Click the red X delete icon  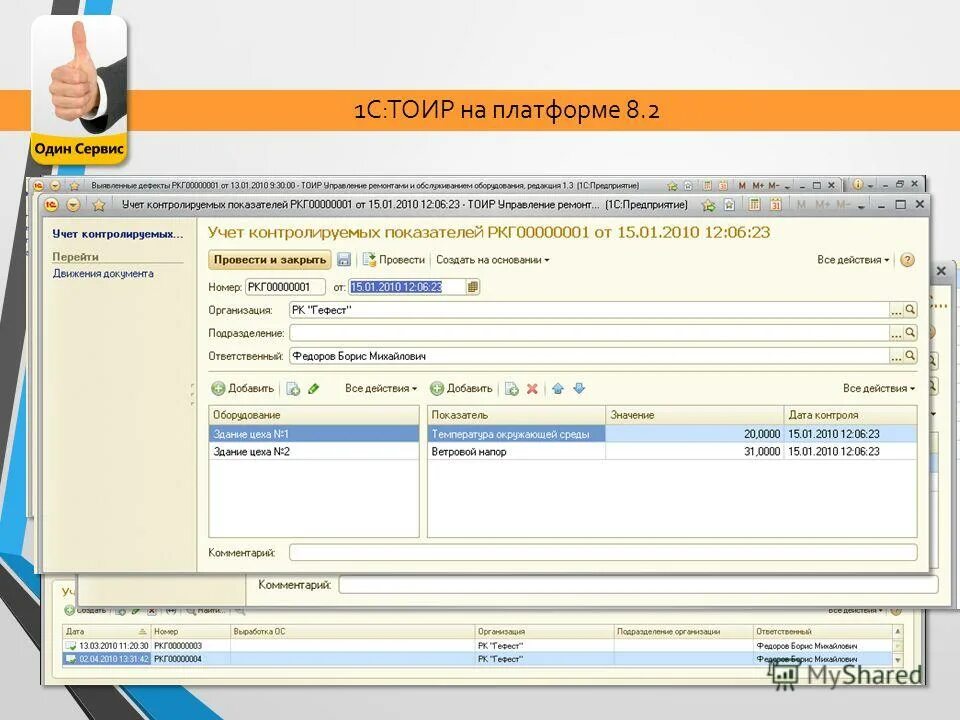point(532,389)
